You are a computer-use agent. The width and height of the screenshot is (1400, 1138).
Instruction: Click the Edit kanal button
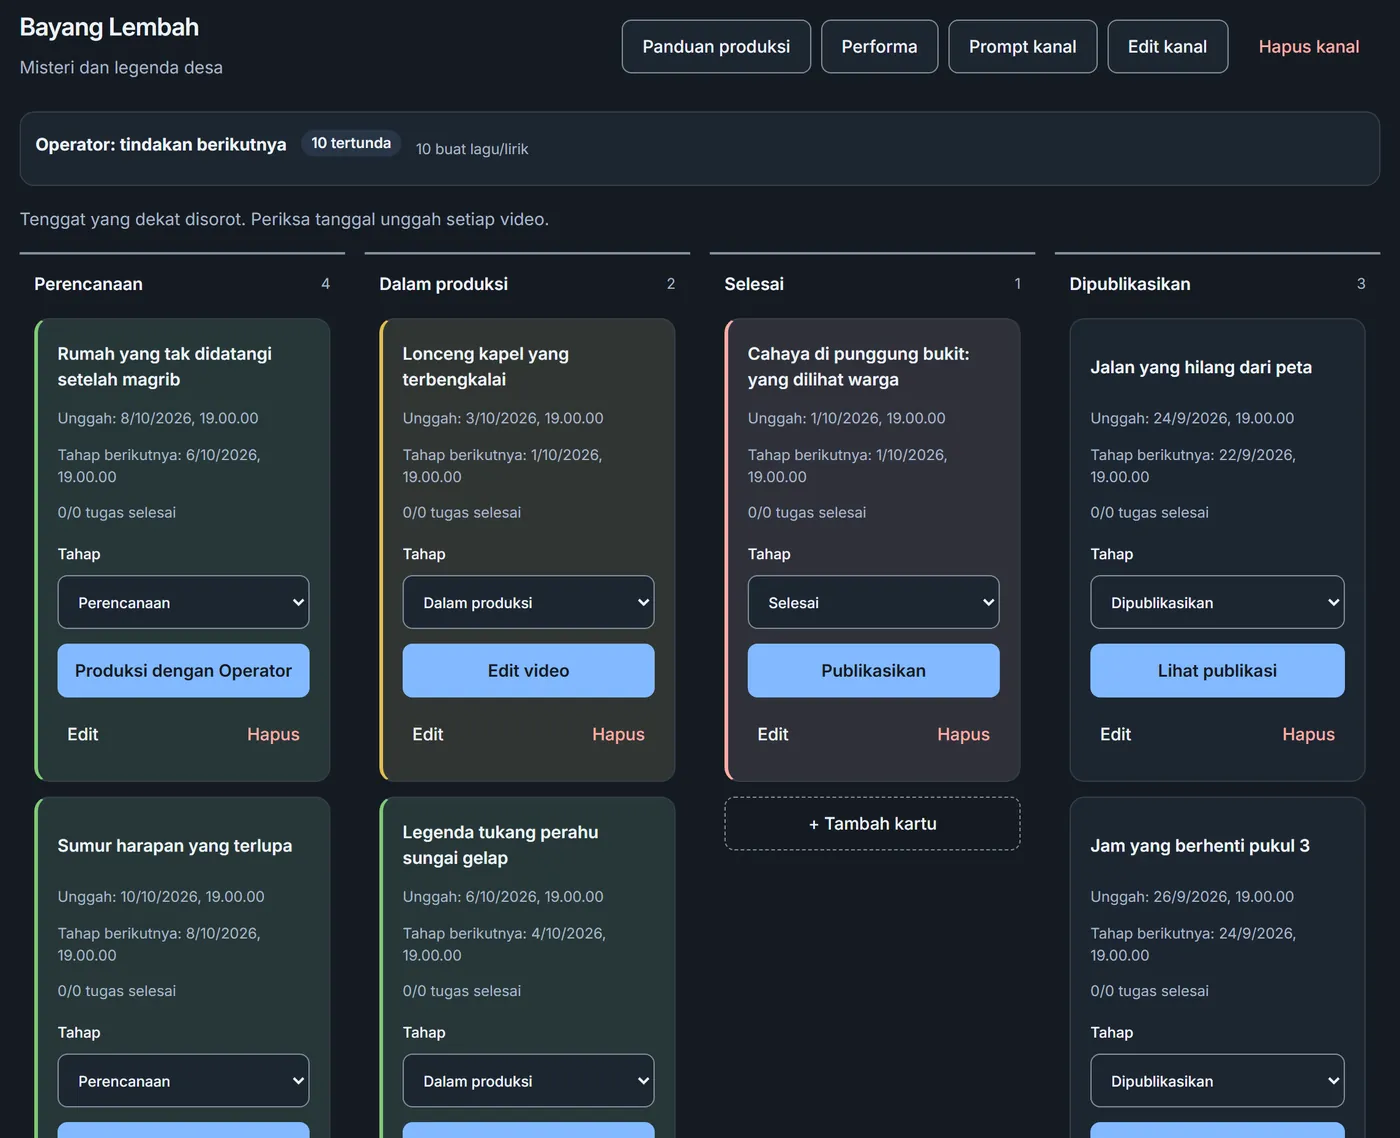coord(1167,47)
